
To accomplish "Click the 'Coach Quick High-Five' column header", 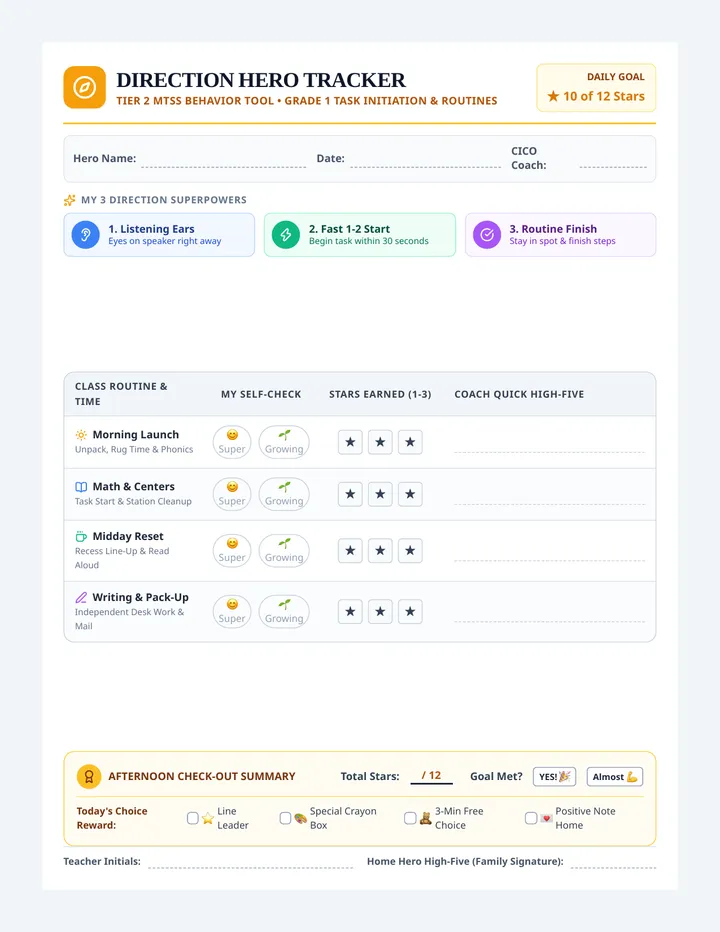I will 519,394.
